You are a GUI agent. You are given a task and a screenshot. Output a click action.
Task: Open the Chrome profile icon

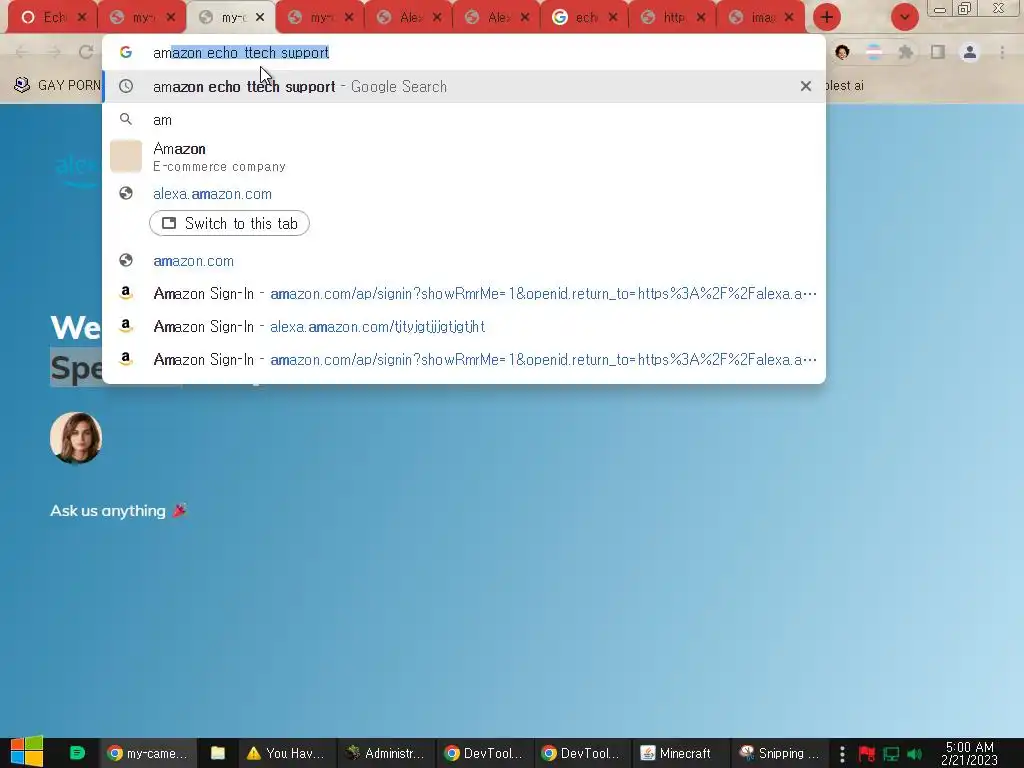pyautogui.click(x=970, y=52)
